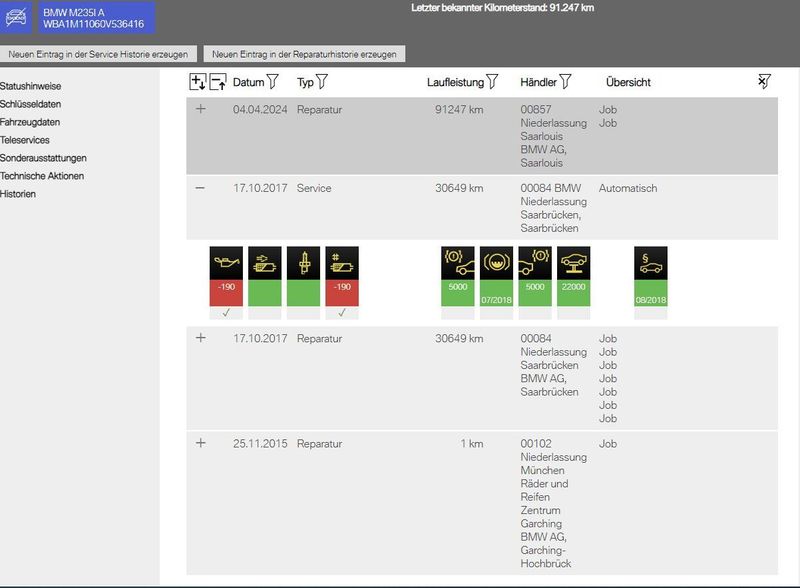Filter by Laufleistung column
Image resolution: width=800 pixels, height=588 pixels.
pyautogui.click(x=492, y=82)
